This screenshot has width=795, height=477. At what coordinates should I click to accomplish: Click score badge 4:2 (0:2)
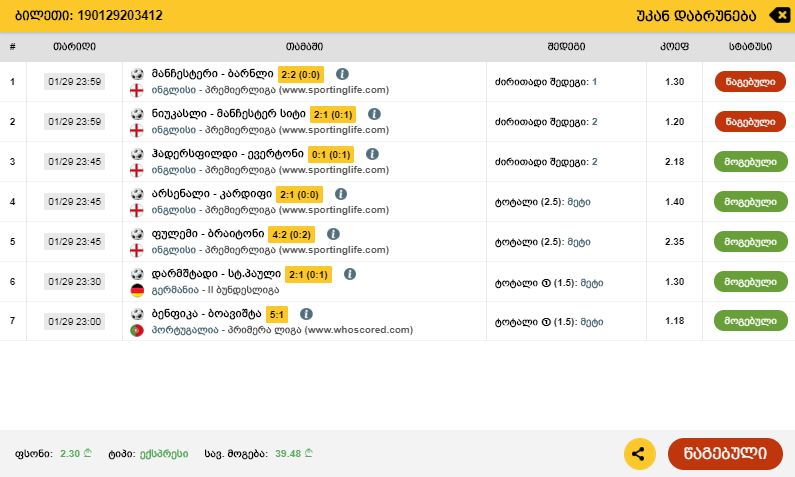point(292,235)
